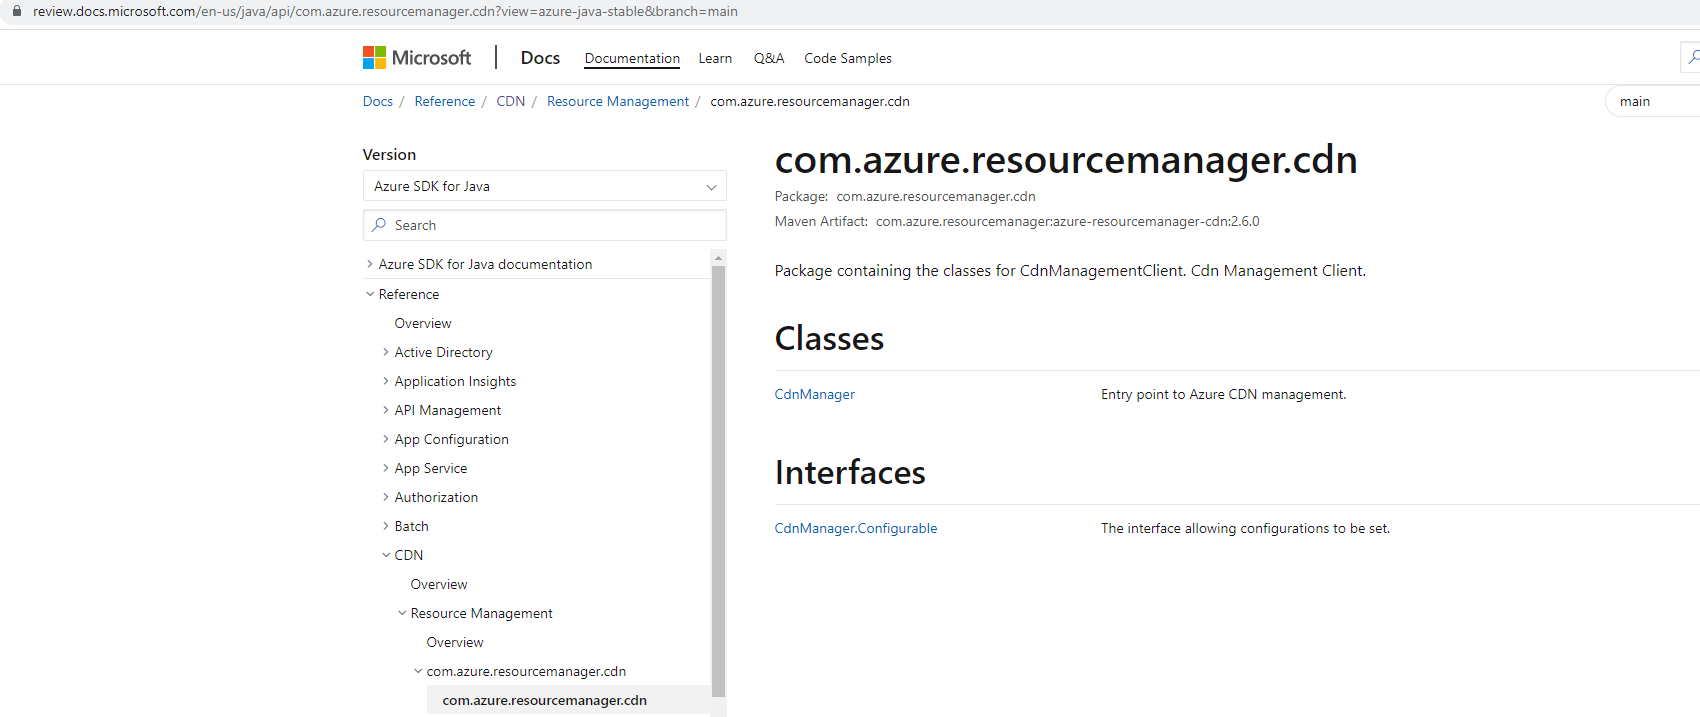1700x717 pixels.
Task: Open the Azure SDK for Java version dropdown
Action: coord(544,186)
